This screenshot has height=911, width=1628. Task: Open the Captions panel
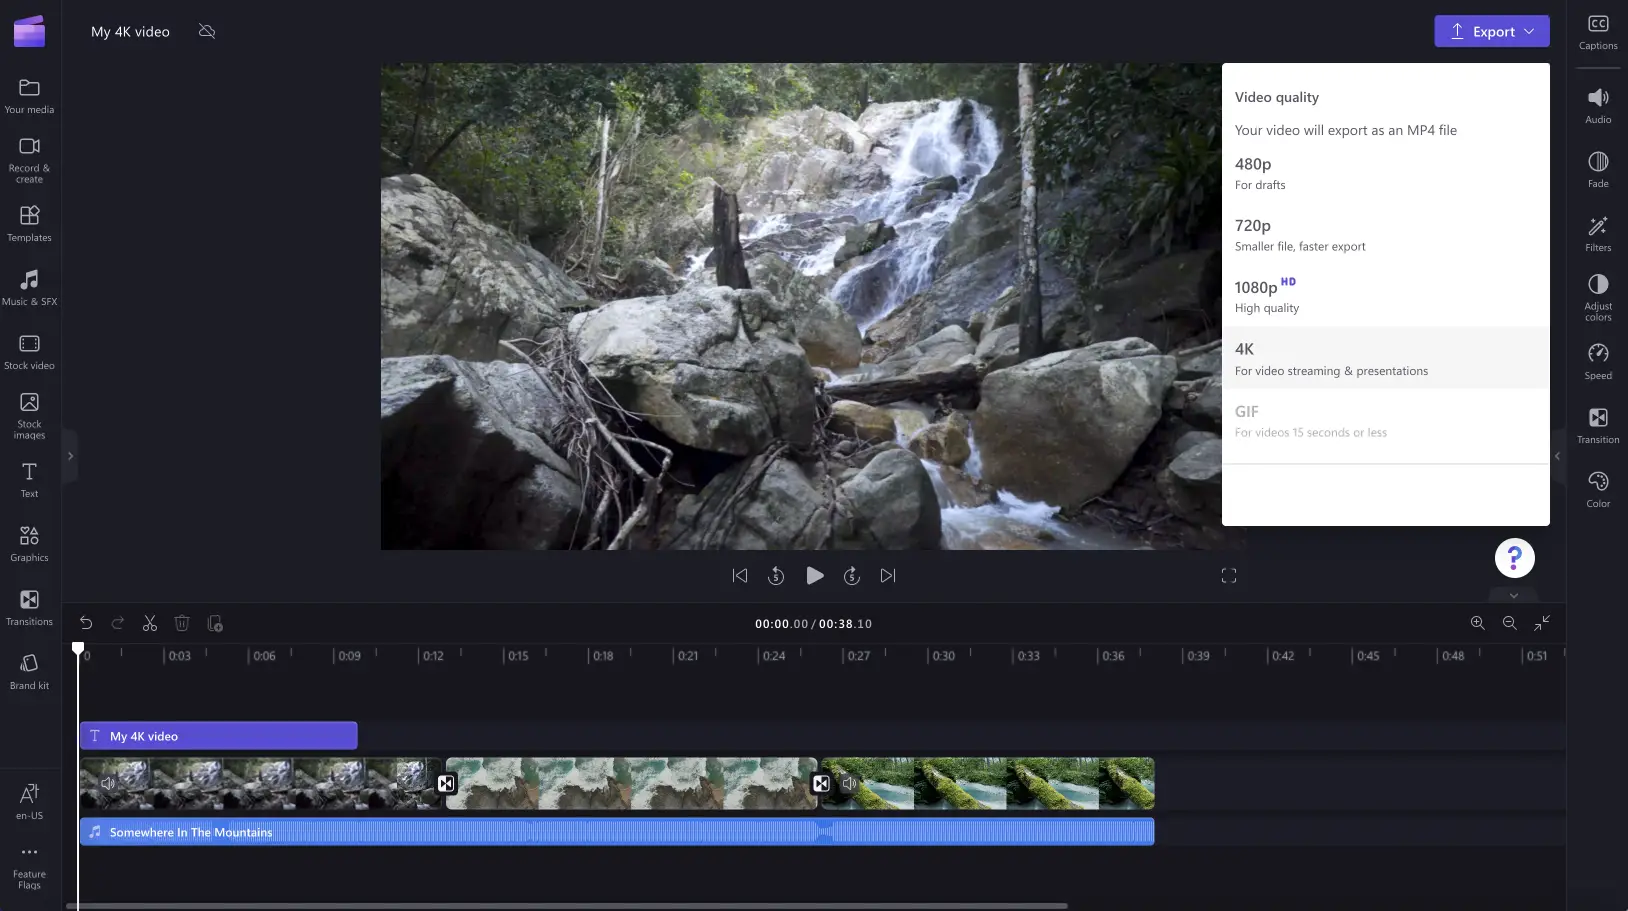point(1597,32)
